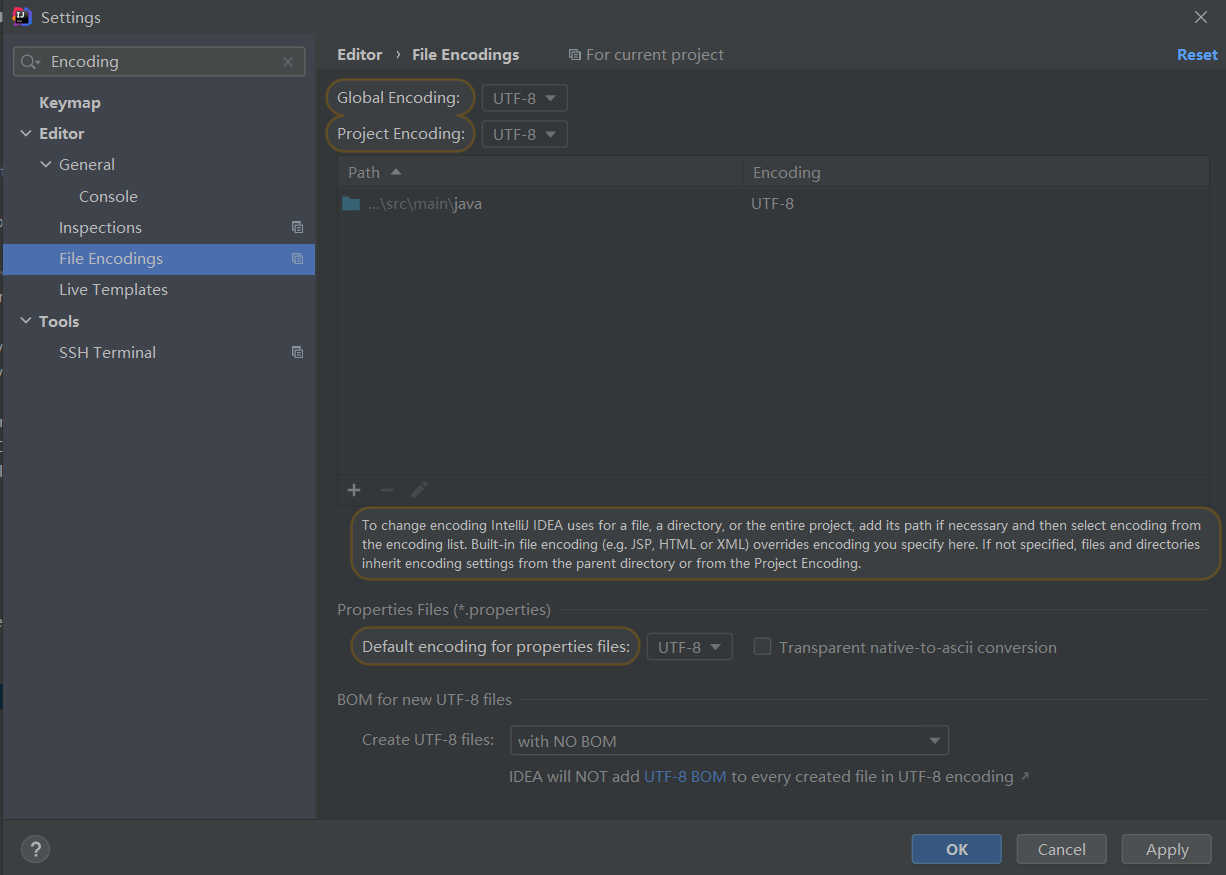Clear the Encoding search text with X icon
The width and height of the screenshot is (1226, 875).
click(x=288, y=62)
